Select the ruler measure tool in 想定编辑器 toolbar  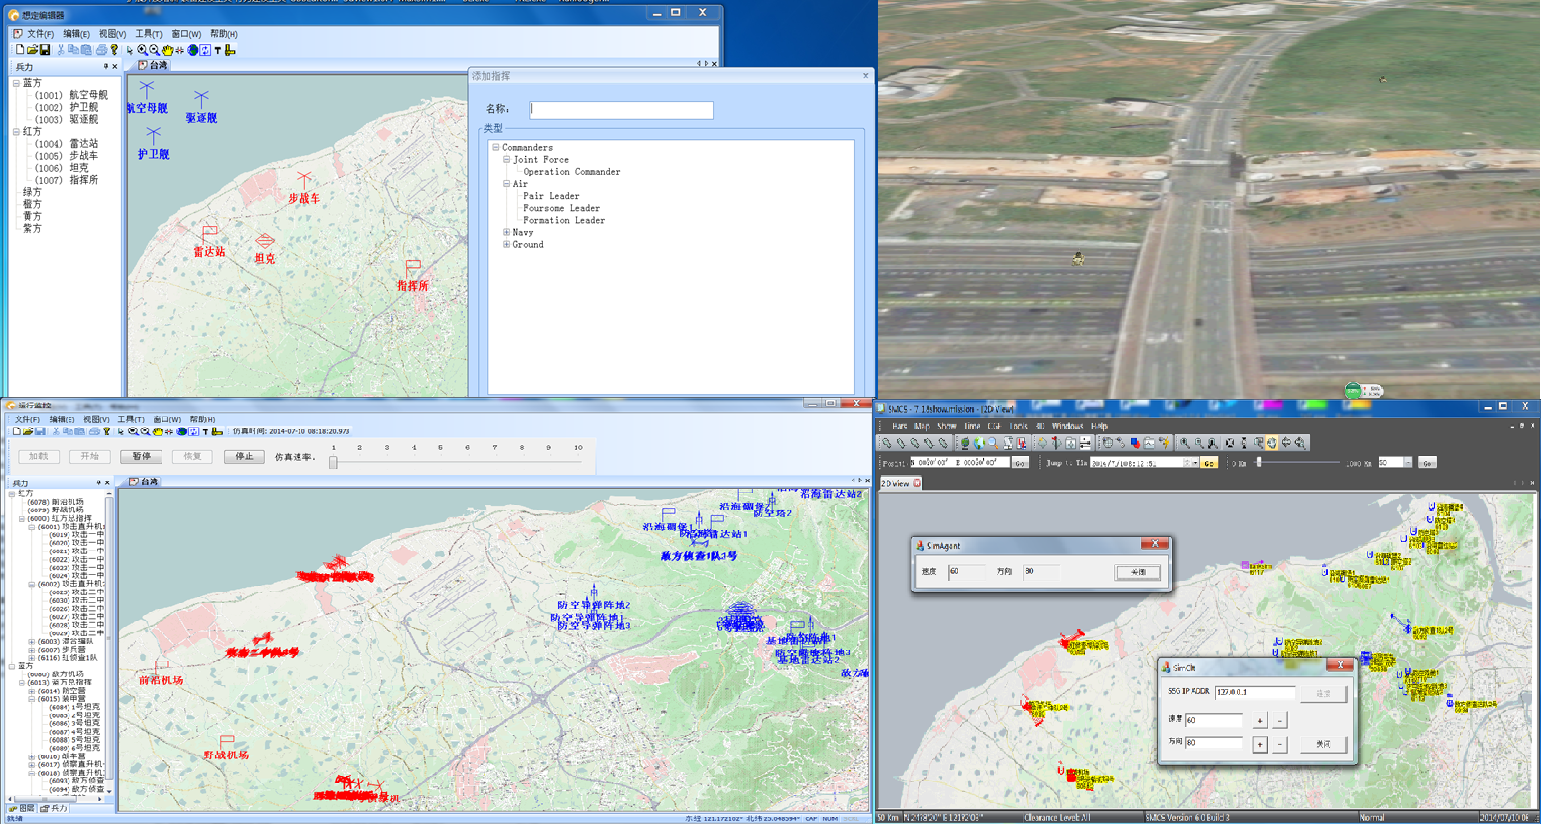coord(230,50)
